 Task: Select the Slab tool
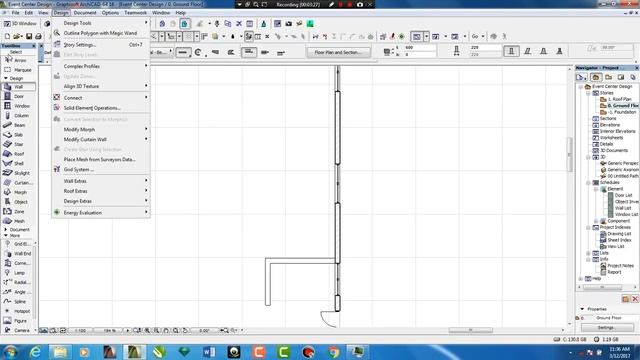(18, 135)
